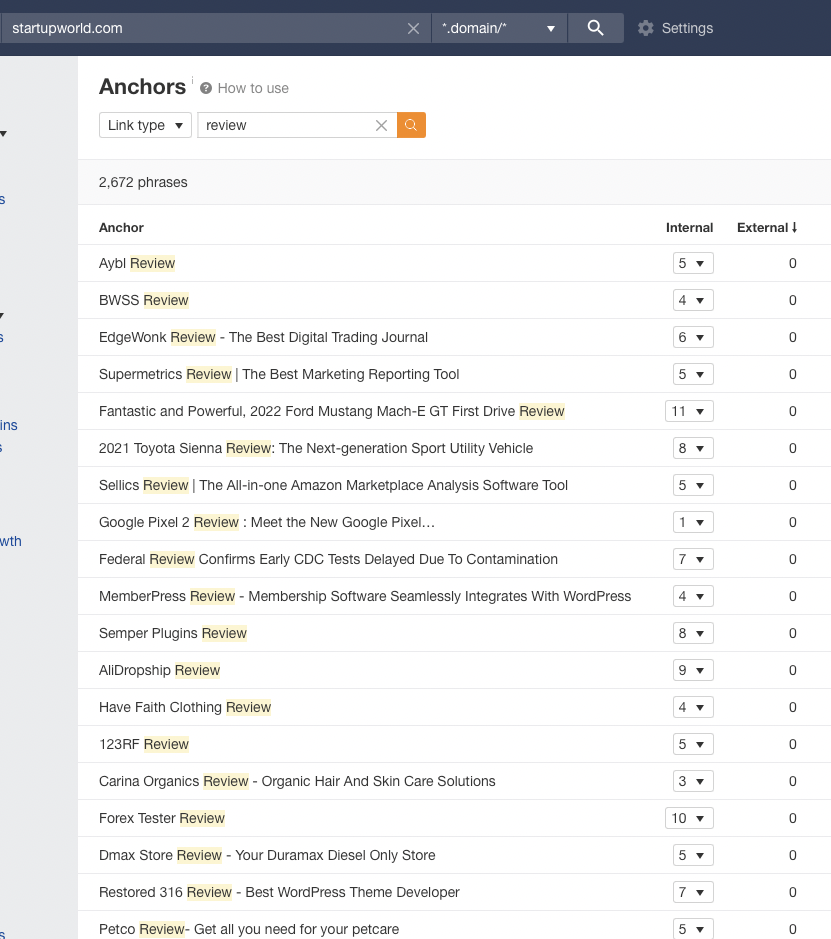Expand internal count for Sellics Review row
This screenshot has width=831, height=939.
693,485
